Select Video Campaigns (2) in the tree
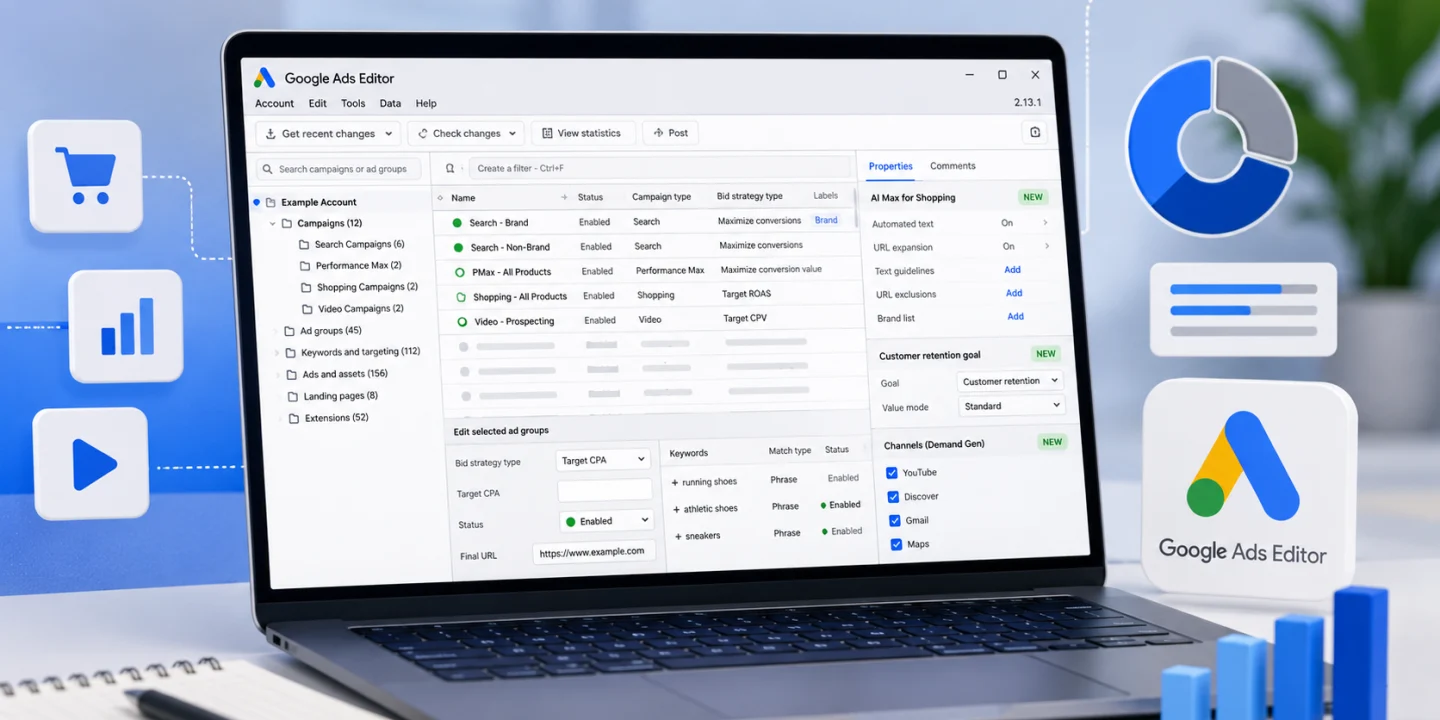1440x720 pixels. tap(361, 309)
